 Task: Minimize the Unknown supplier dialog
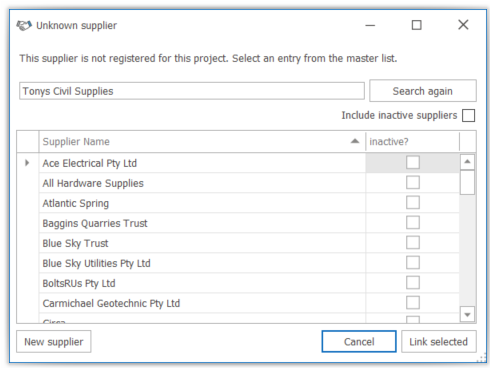pyautogui.click(x=370, y=25)
